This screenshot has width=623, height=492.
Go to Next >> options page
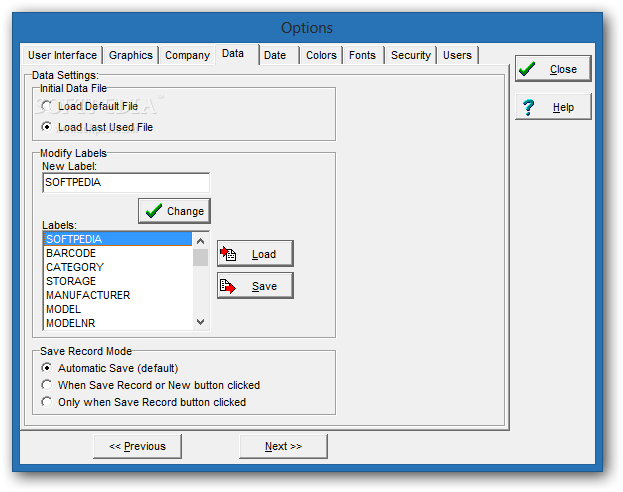click(x=283, y=446)
